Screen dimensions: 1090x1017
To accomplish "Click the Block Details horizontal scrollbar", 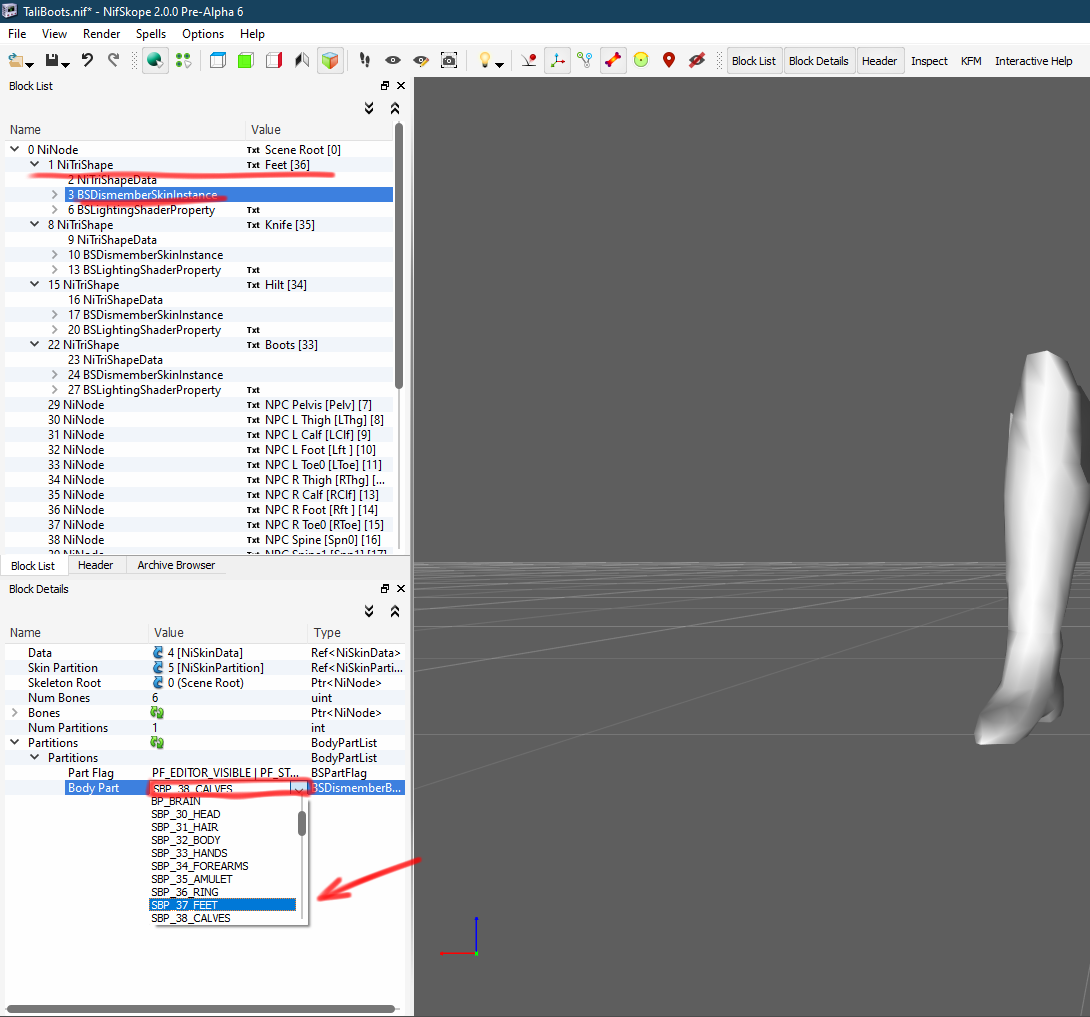I will 201,1009.
